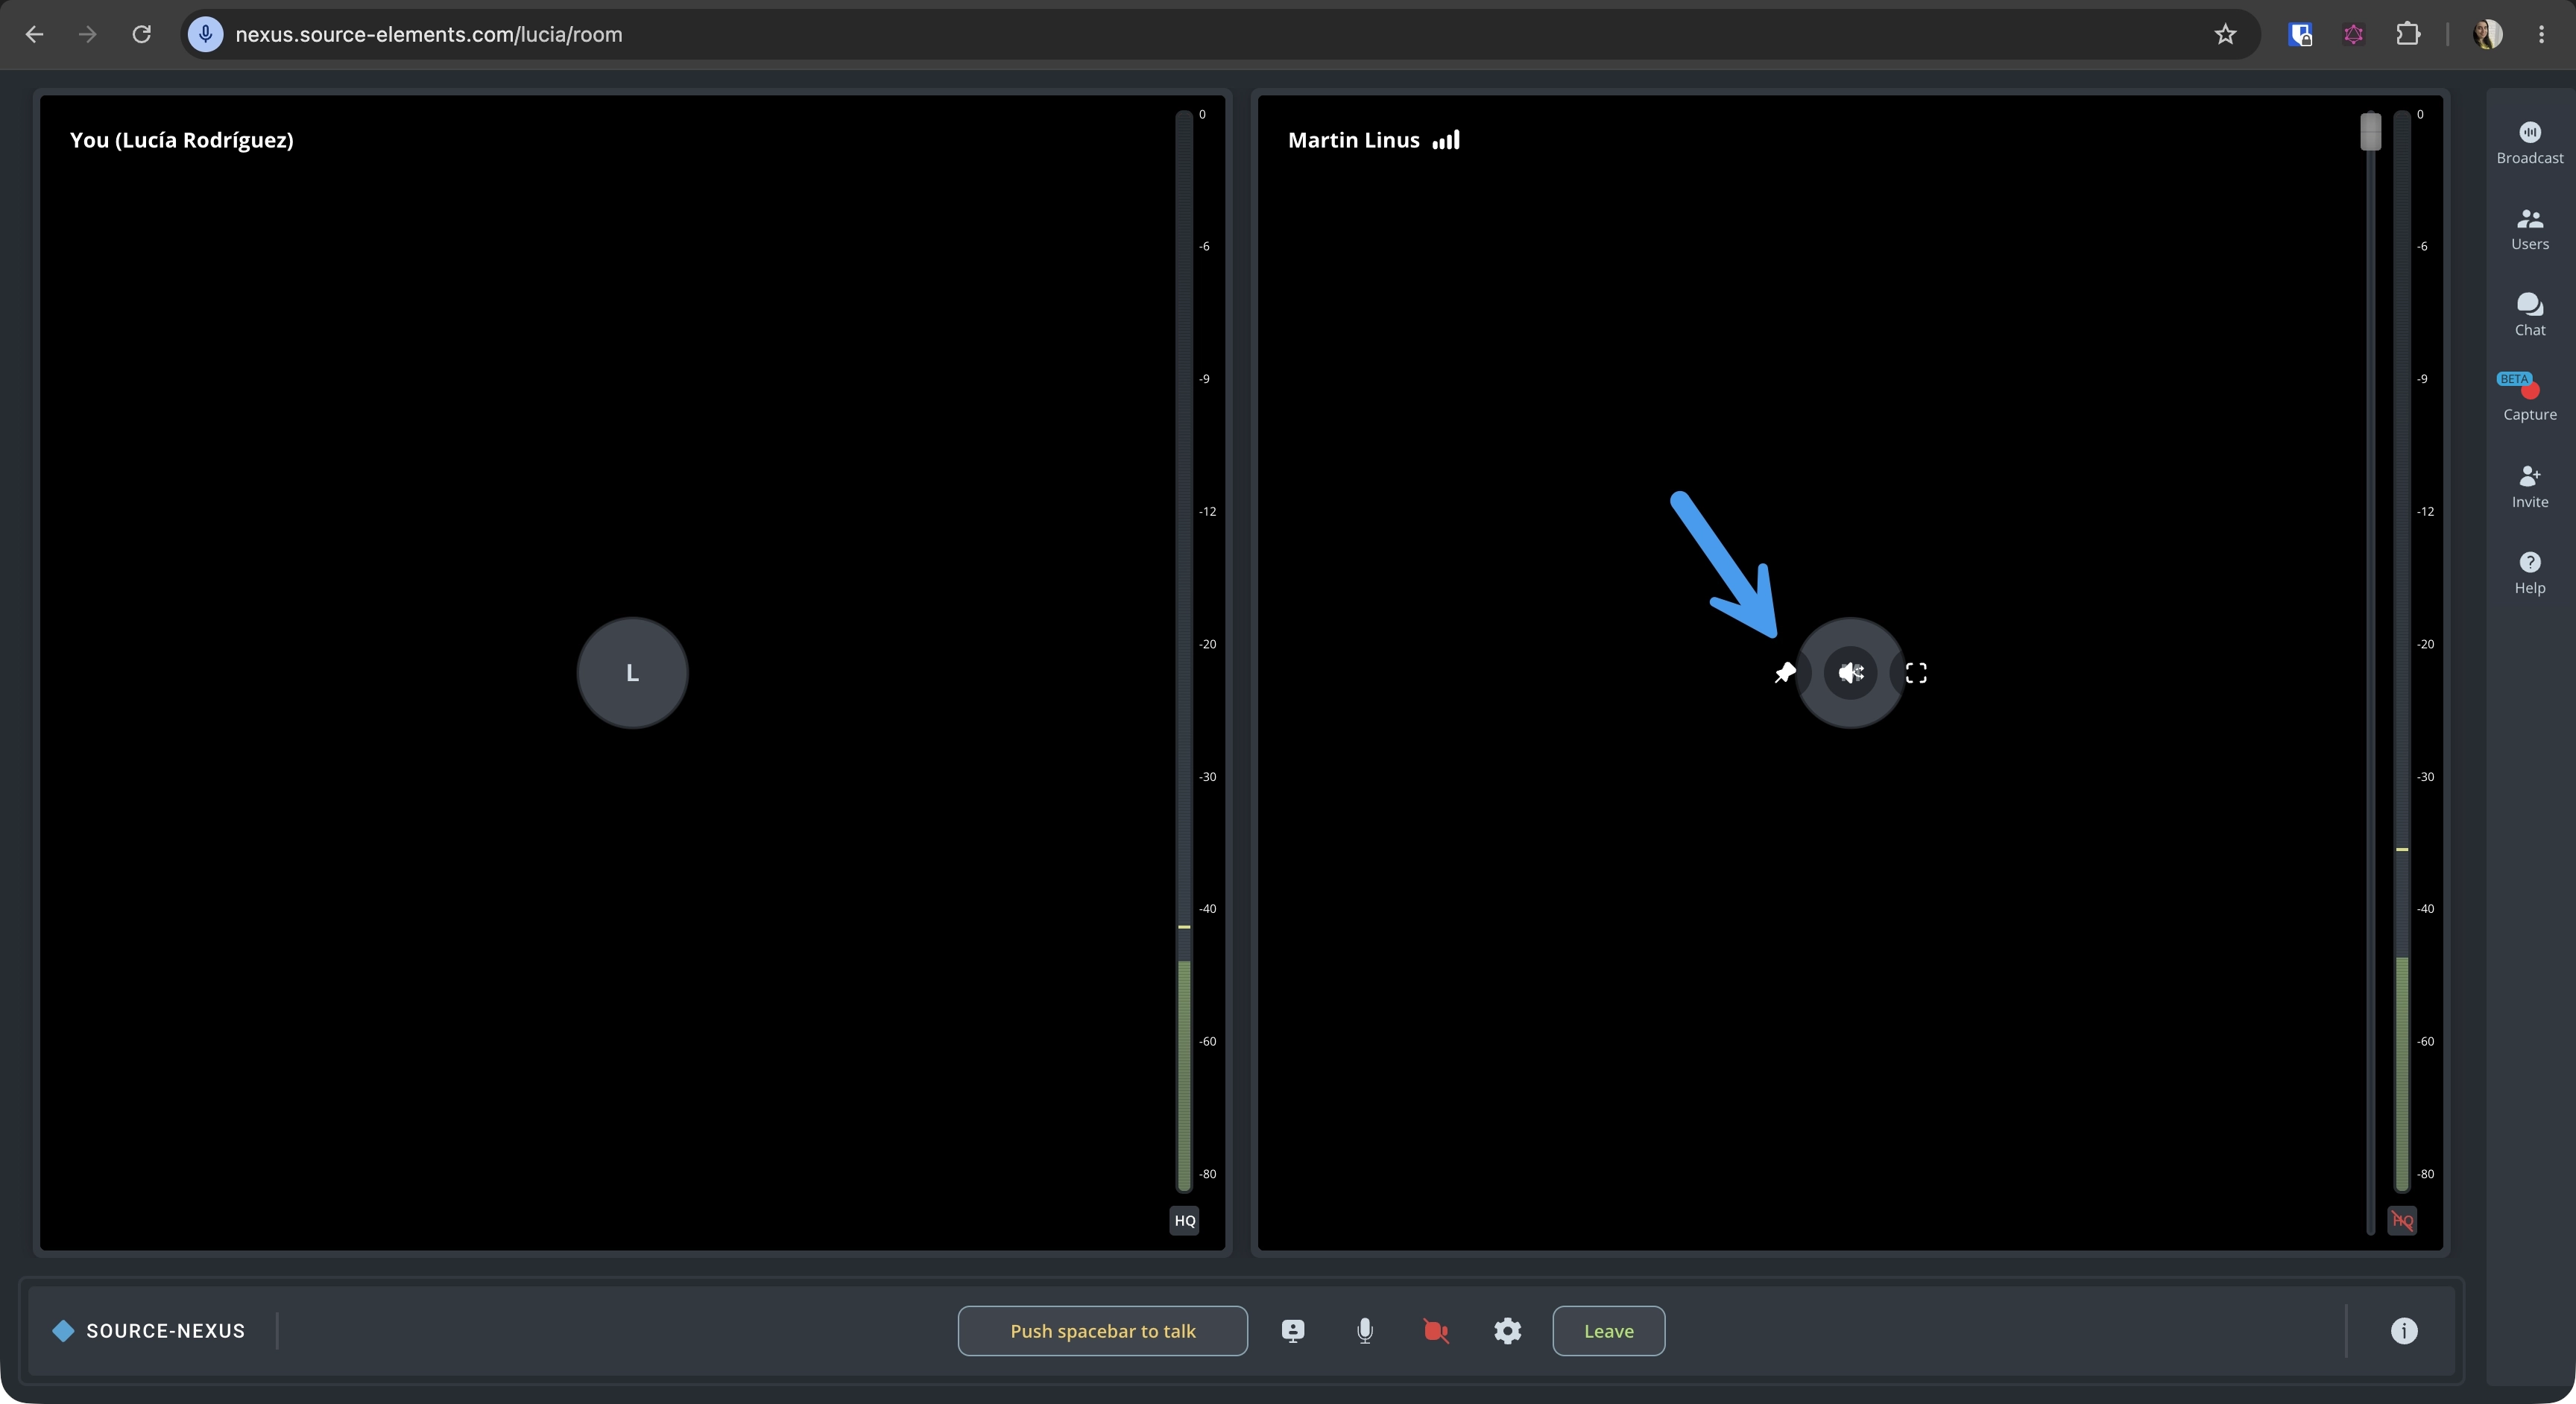Expand Martin Linus's tile to fullscreen
Screen dimensions: 2576x1404
[1915, 673]
